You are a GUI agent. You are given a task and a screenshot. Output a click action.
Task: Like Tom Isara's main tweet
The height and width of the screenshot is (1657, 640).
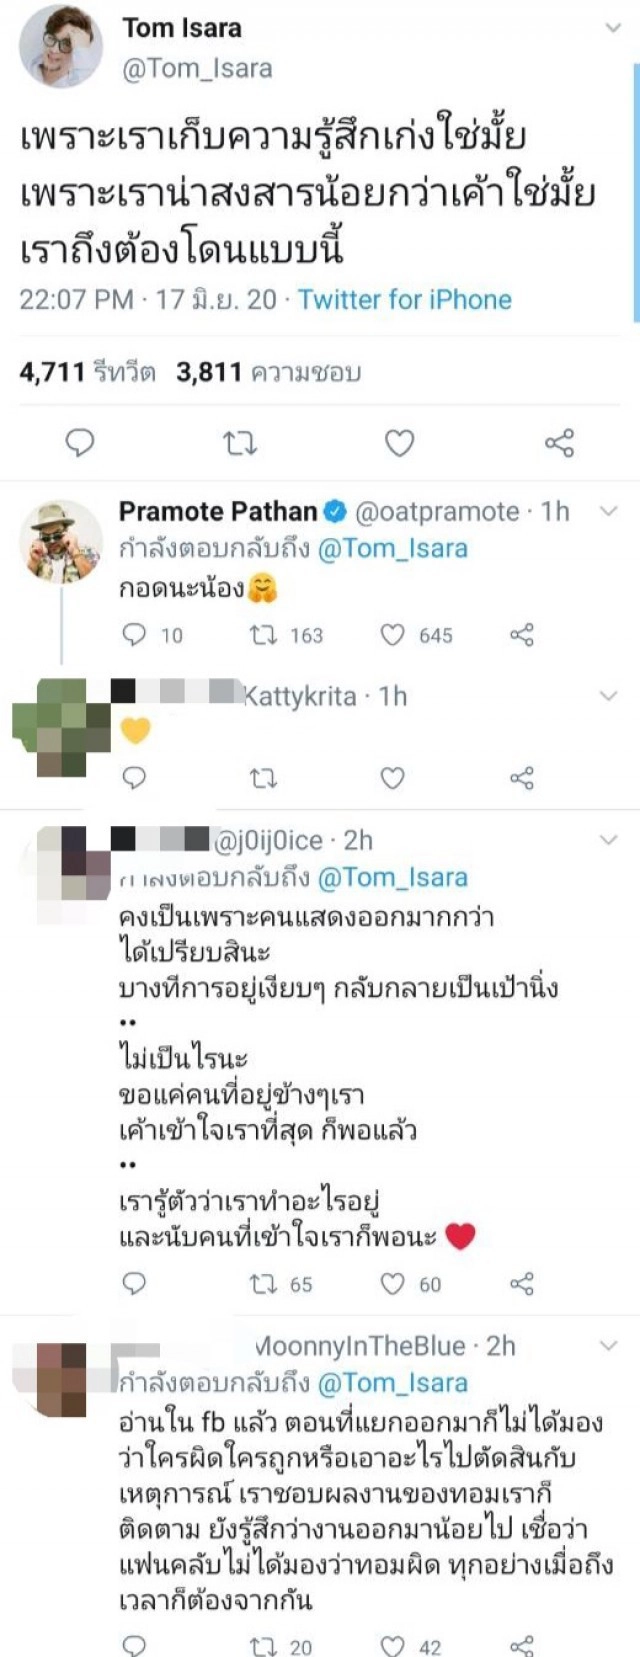(399, 442)
